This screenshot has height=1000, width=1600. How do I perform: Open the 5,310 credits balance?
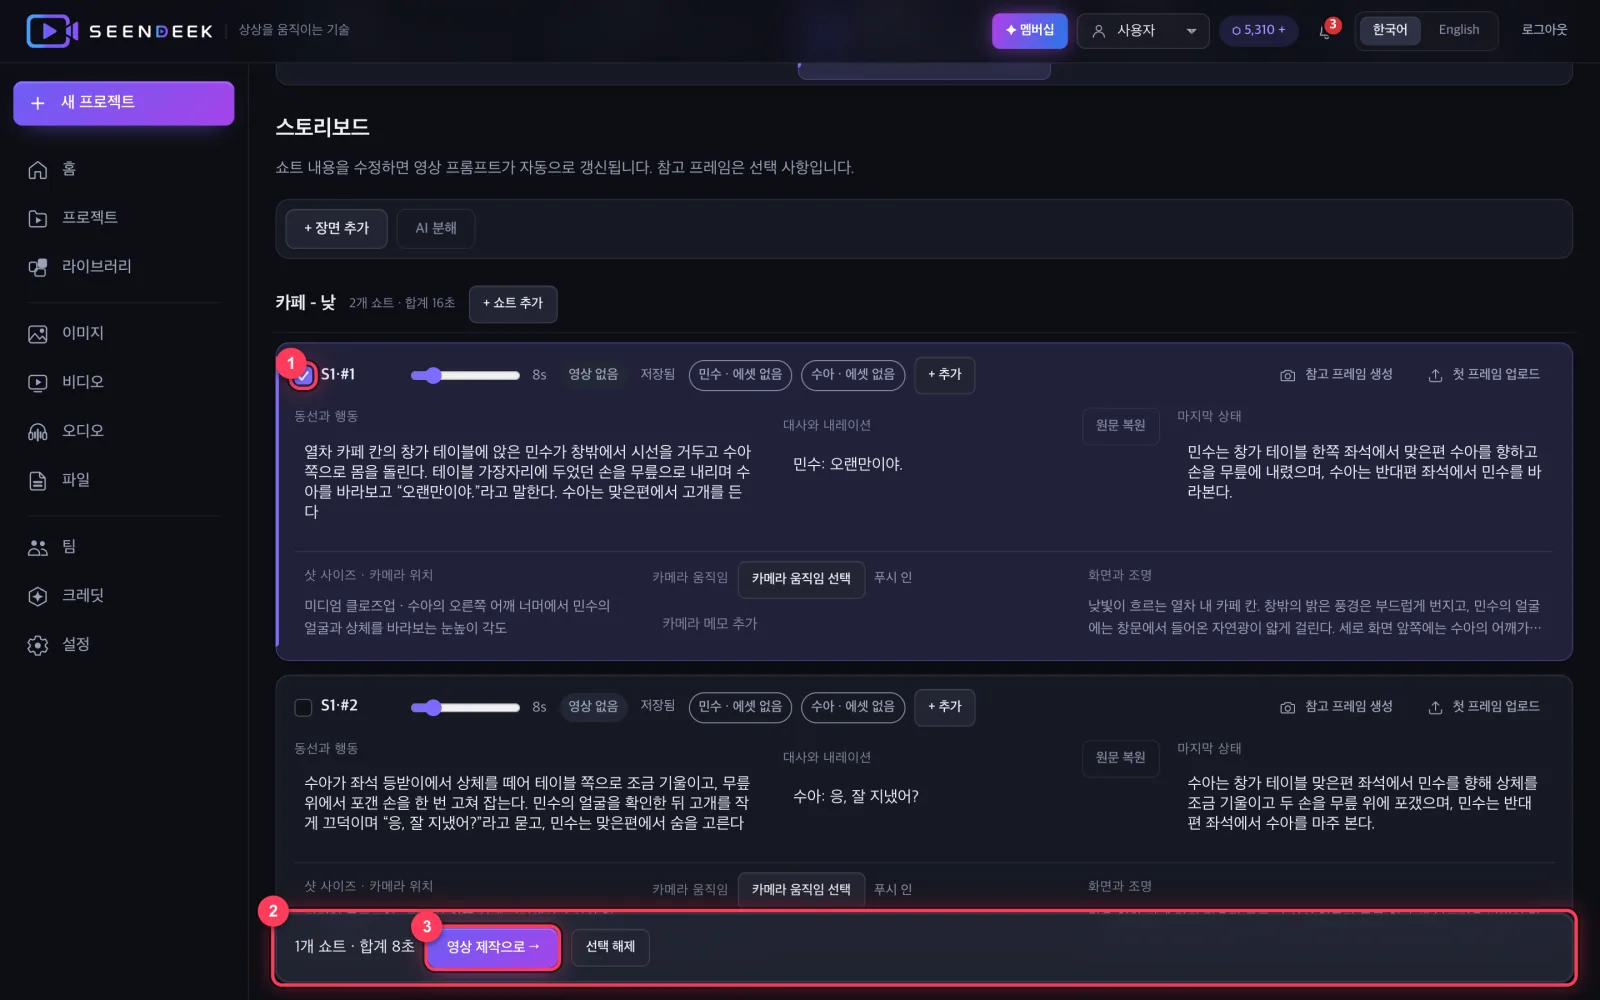pos(1258,31)
